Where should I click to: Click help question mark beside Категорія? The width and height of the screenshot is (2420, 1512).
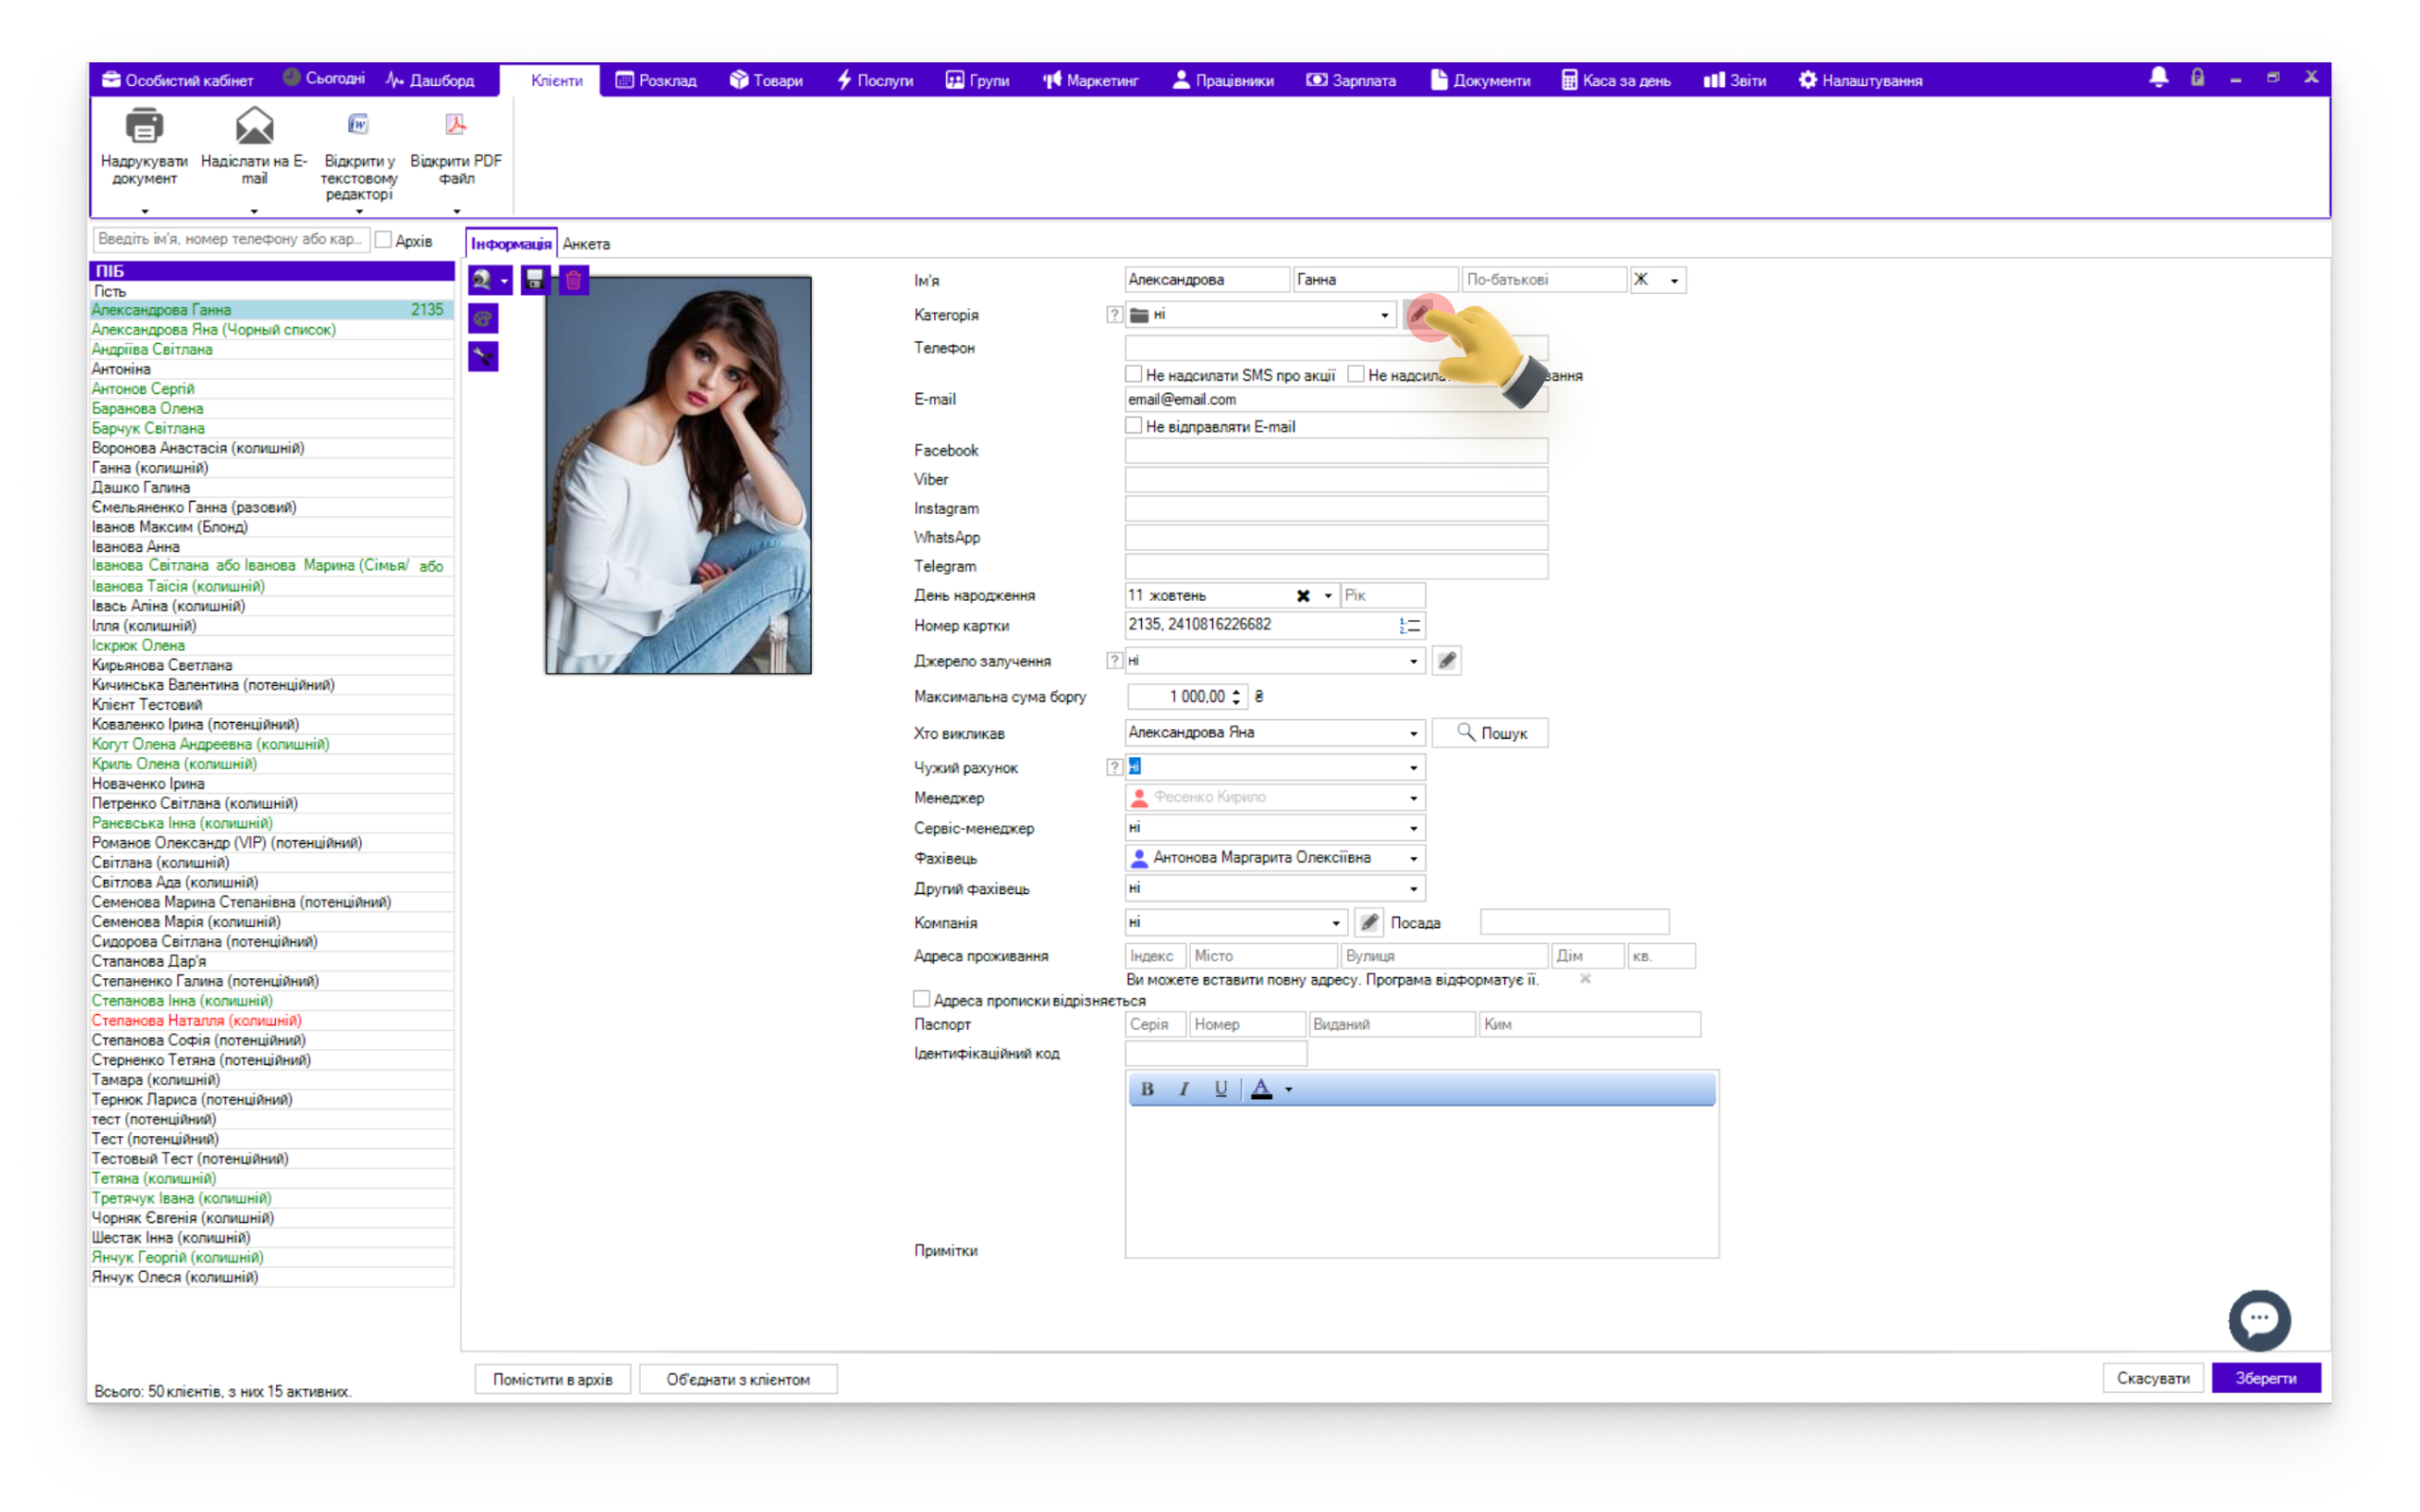(1114, 315)
